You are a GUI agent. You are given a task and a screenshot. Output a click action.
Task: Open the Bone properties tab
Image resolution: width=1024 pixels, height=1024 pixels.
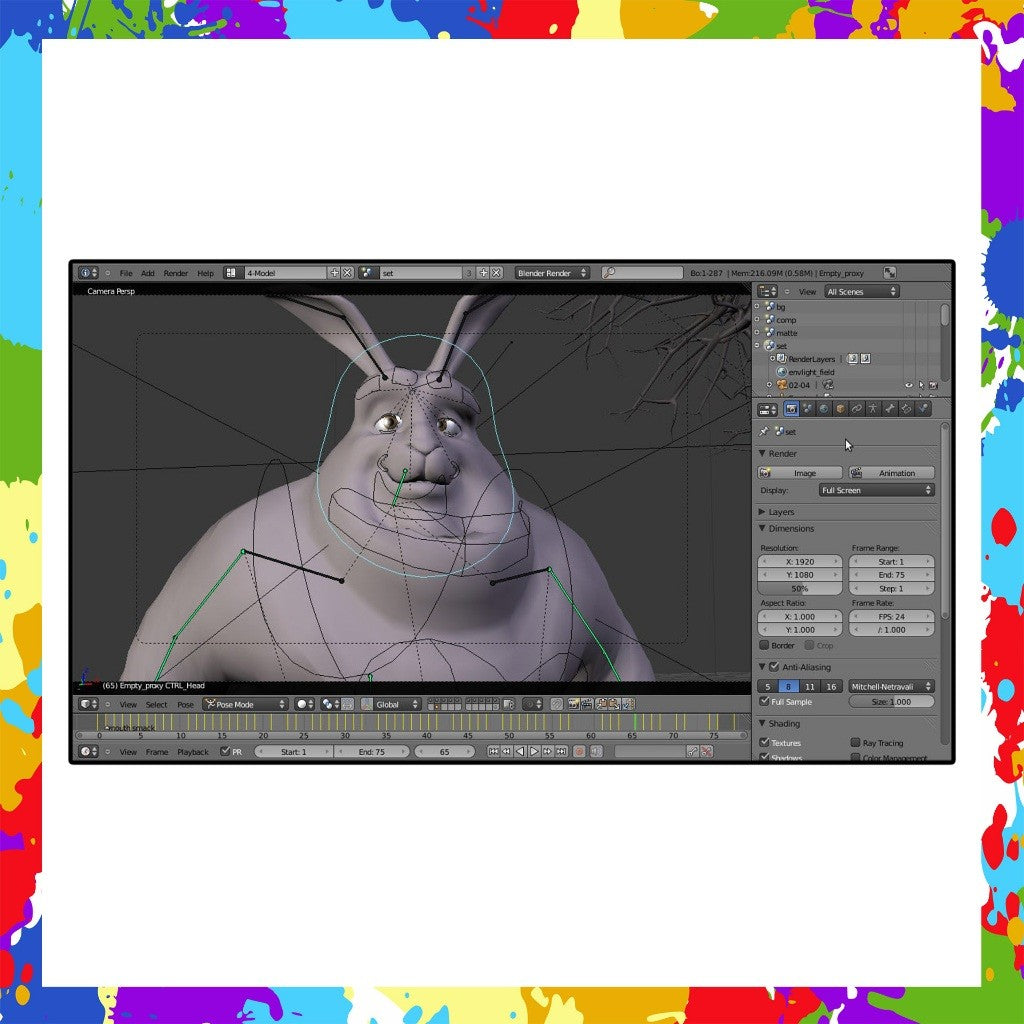click(x=888, y=408)
